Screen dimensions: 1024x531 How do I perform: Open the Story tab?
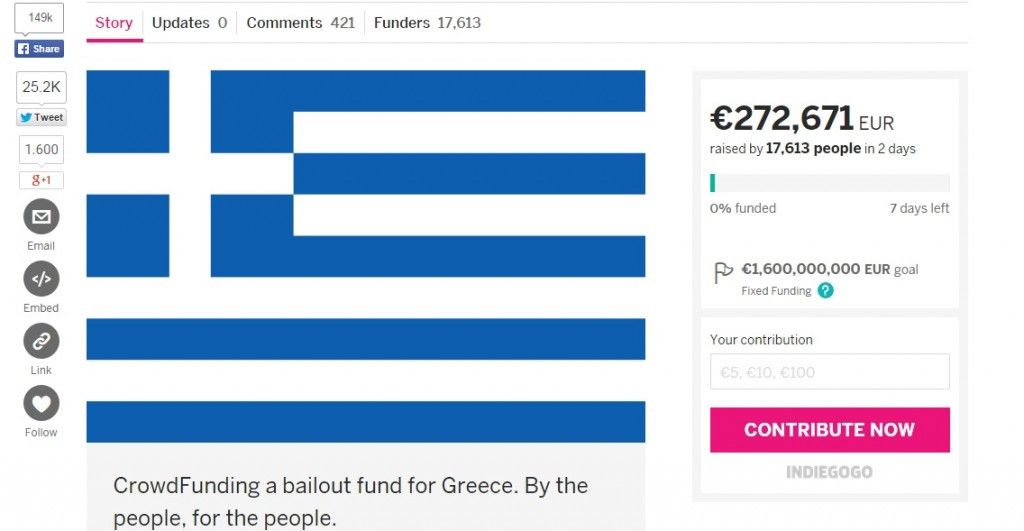pos(114,23)
